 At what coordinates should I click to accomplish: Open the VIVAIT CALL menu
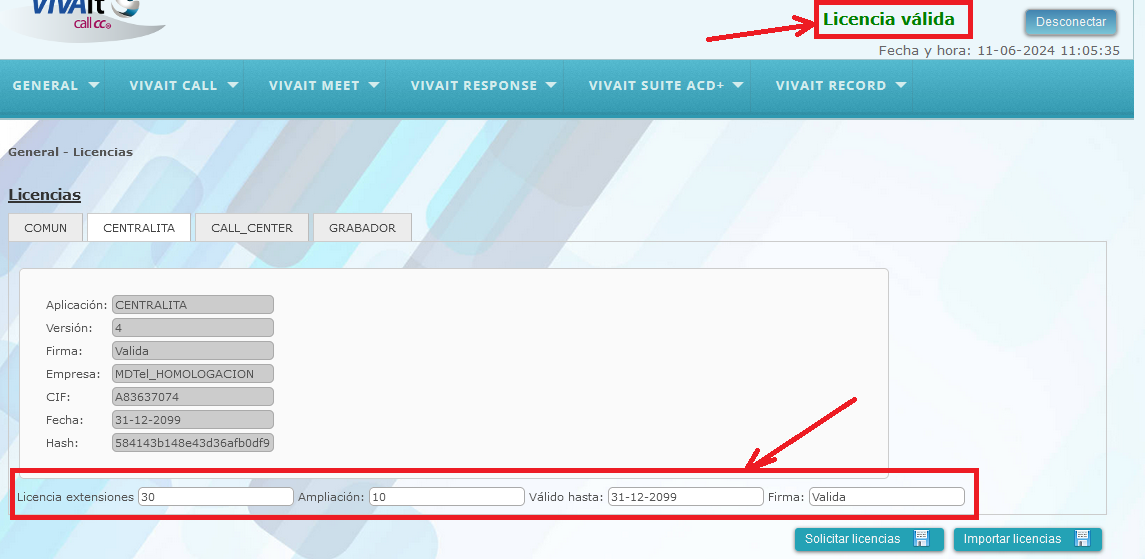pyautogui.click(x=174, y=86)
